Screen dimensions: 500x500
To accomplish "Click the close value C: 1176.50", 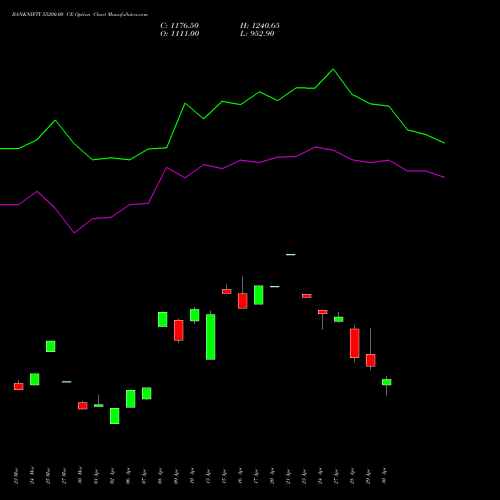I will pos(180,25).
